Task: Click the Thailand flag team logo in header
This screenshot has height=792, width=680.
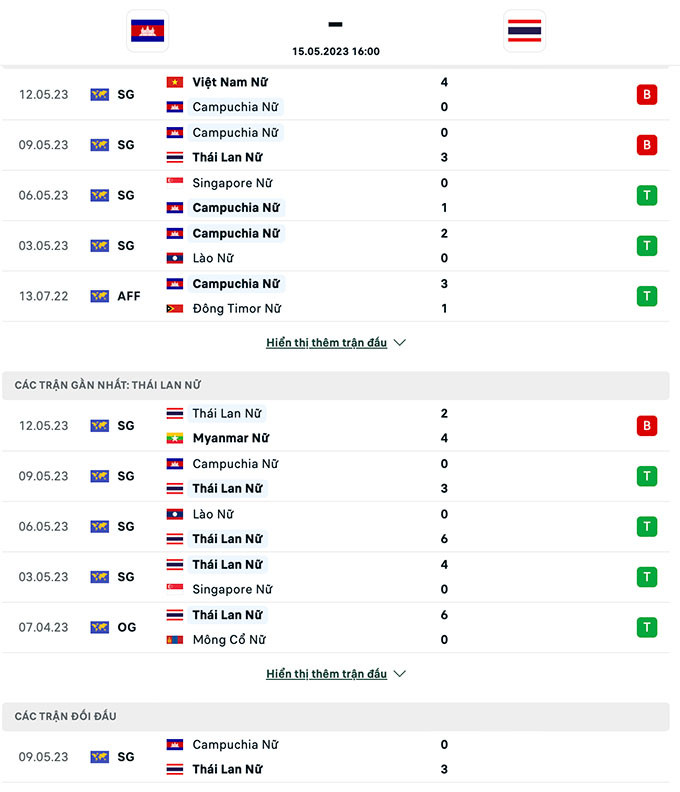Action: pos(525,31)
